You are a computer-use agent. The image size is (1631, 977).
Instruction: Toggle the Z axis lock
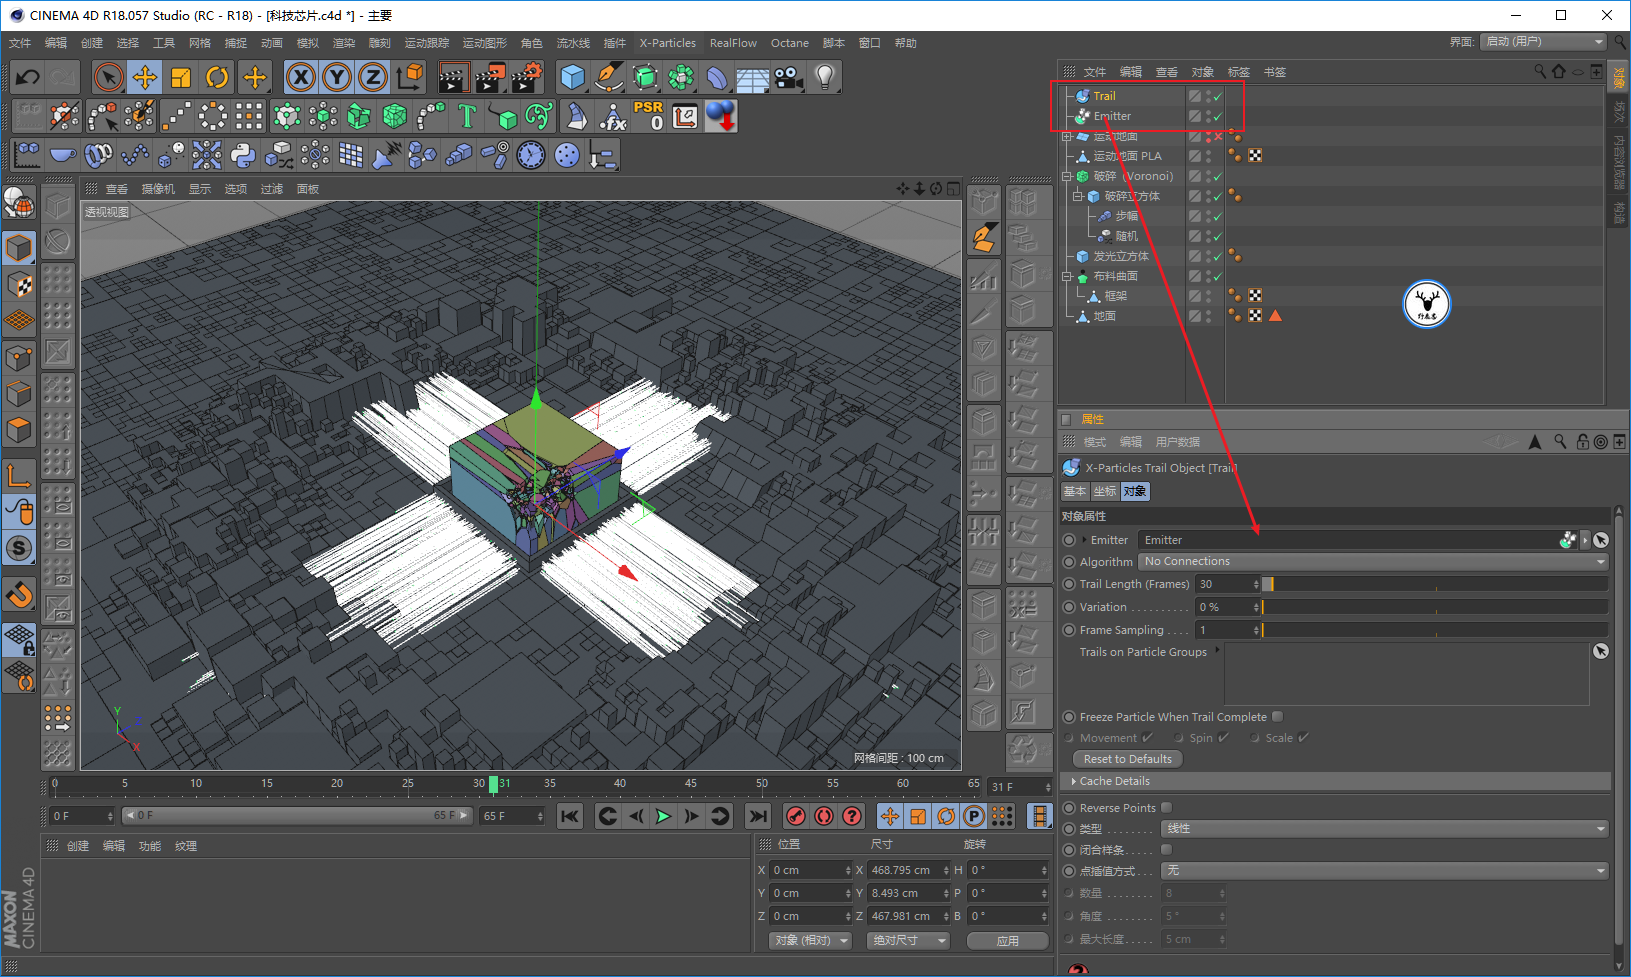point(373,77)
